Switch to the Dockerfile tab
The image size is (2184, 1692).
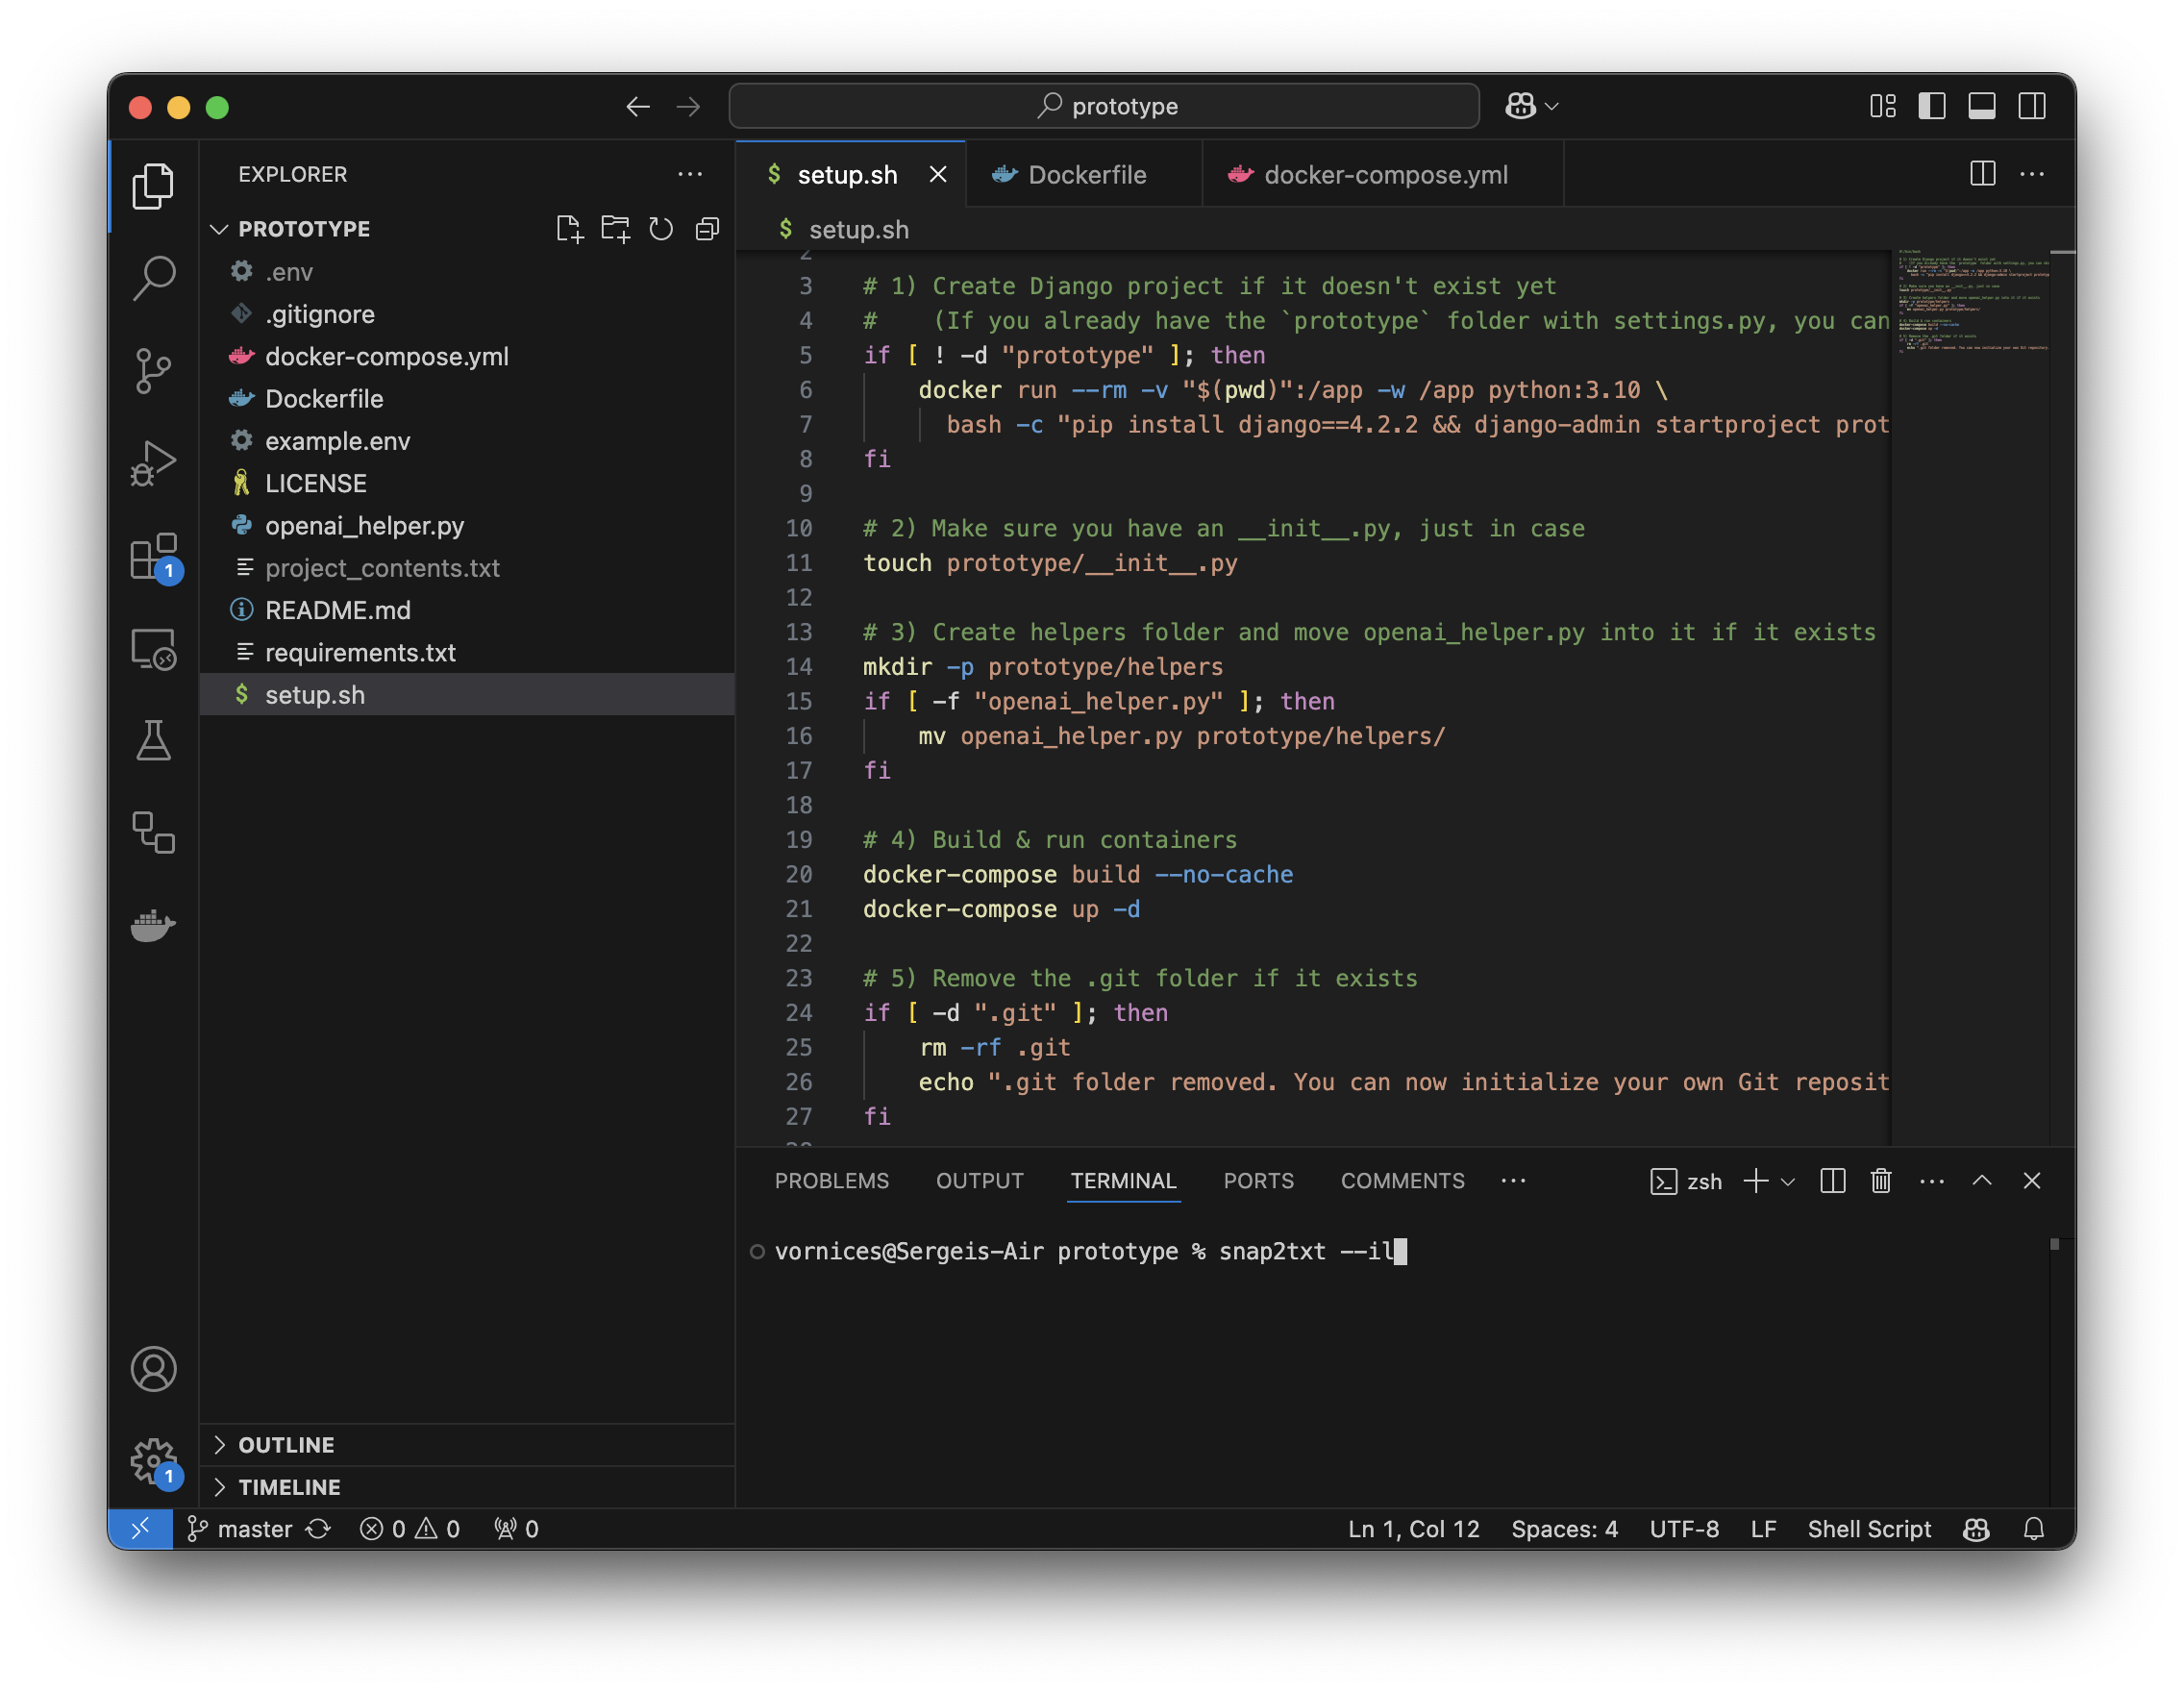(x=1081, y=172)
